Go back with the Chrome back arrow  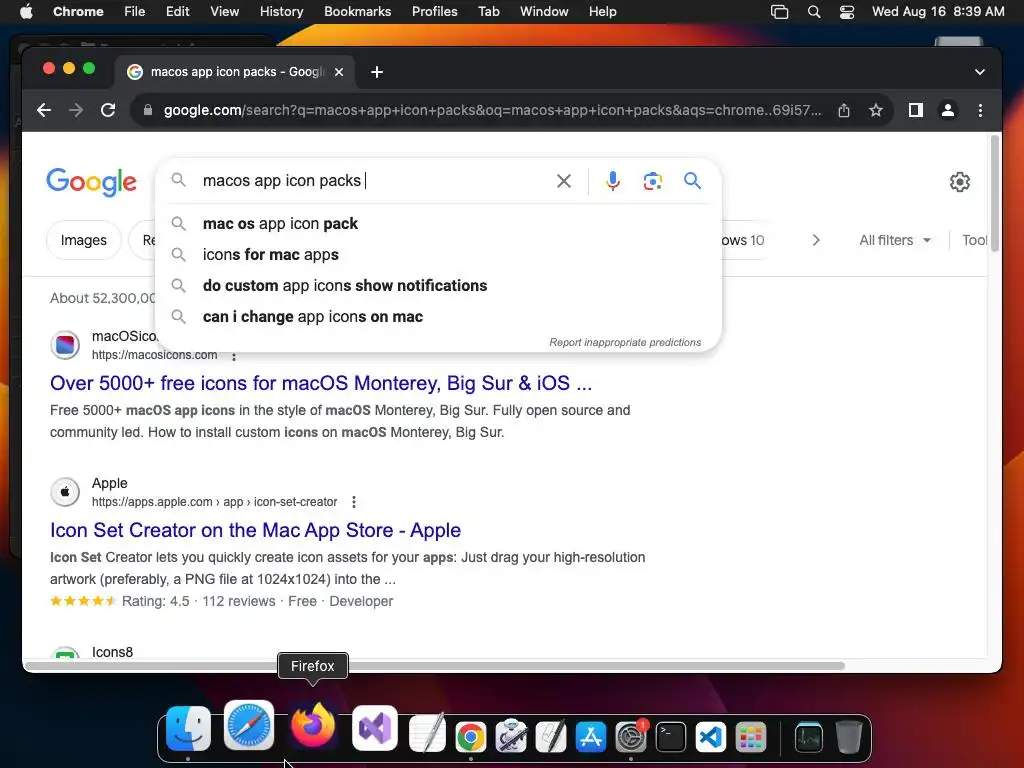pyautogui.click(x=44, y=110)
